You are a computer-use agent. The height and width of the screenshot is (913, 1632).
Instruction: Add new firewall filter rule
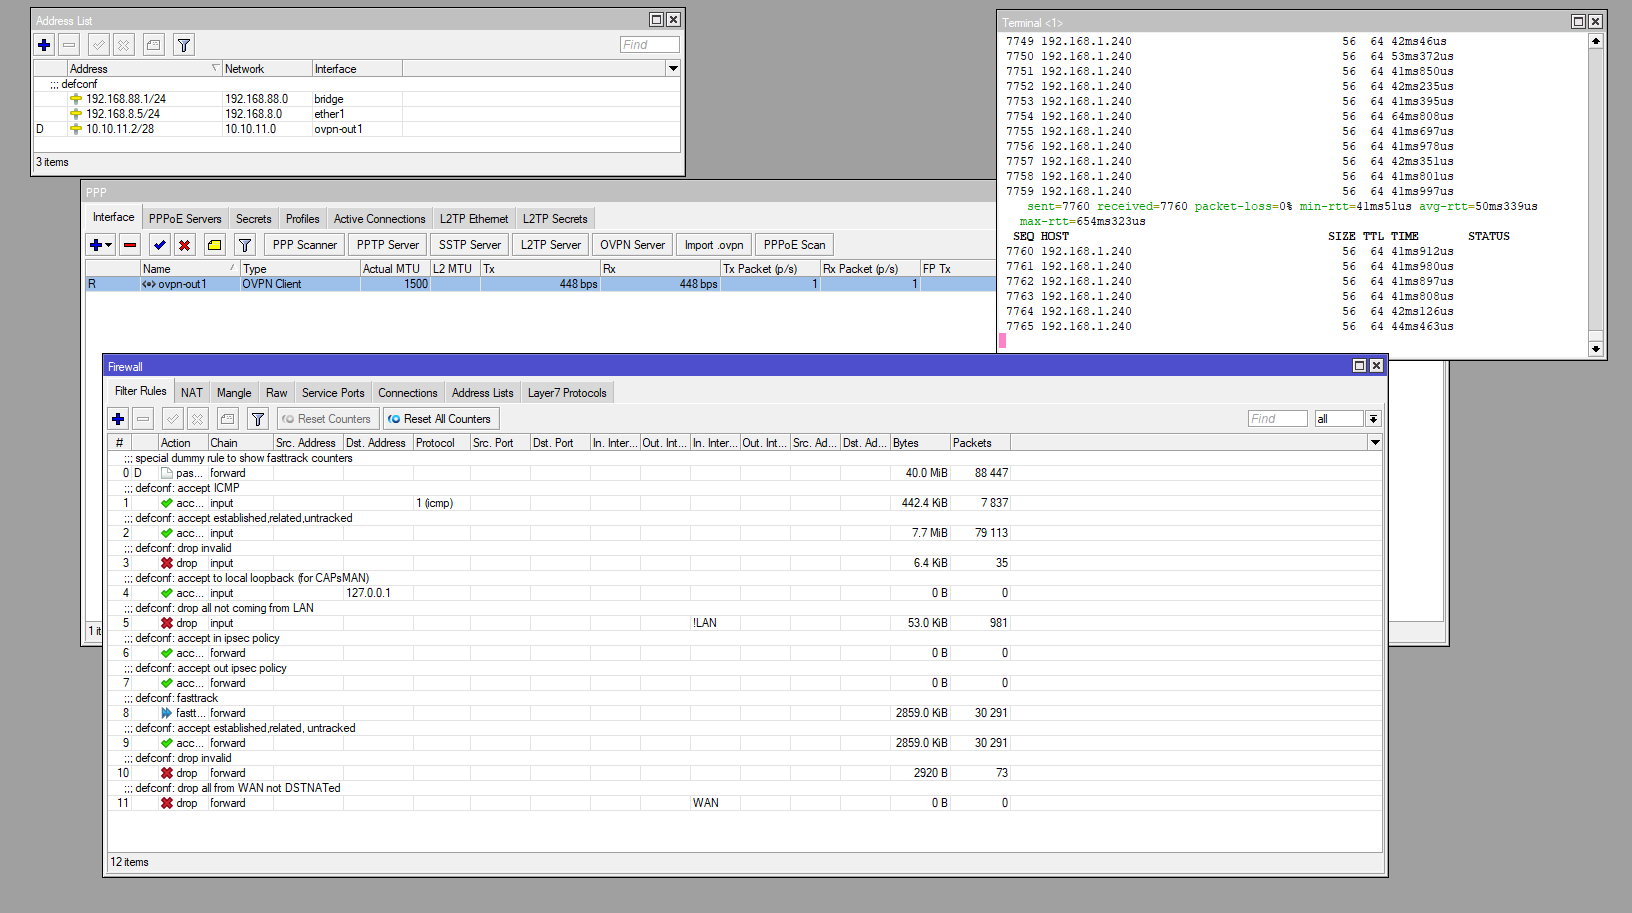pos(118,419)
